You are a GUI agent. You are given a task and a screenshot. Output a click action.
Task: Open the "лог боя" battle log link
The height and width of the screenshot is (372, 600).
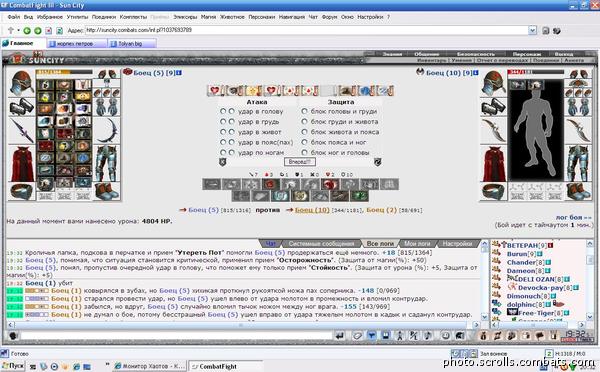[x=569, y=217]
